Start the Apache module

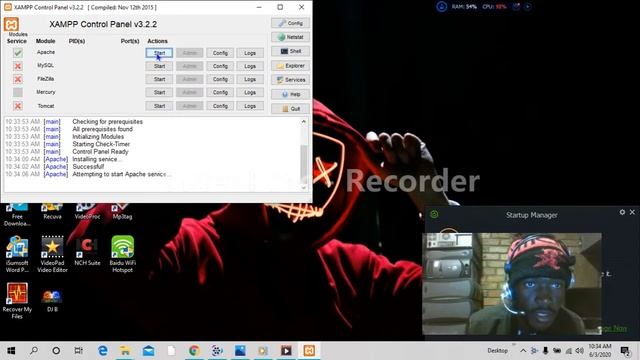(159, 53)
